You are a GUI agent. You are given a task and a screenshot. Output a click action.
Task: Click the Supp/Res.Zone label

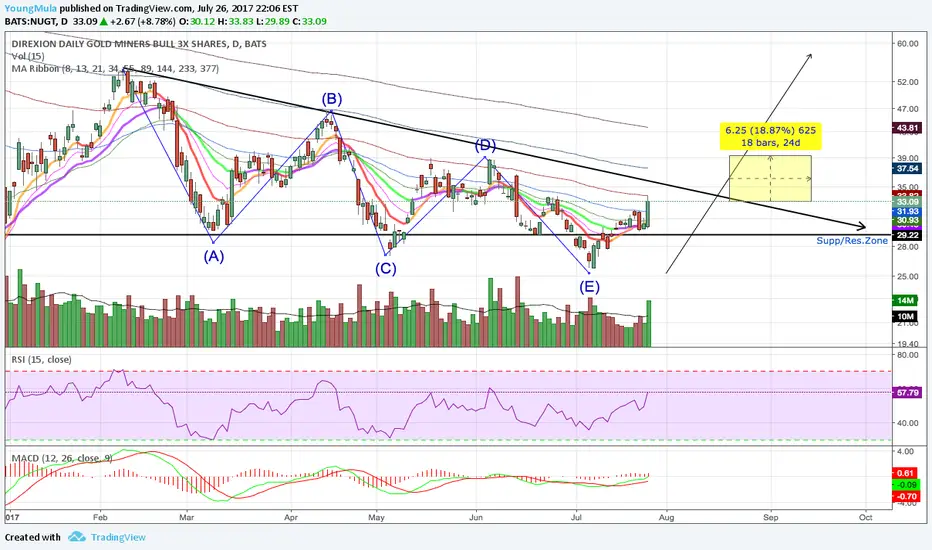852,241
